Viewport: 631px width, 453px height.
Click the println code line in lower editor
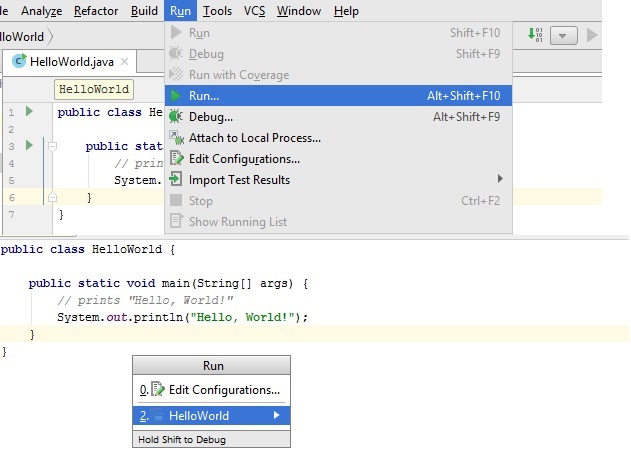182,317
